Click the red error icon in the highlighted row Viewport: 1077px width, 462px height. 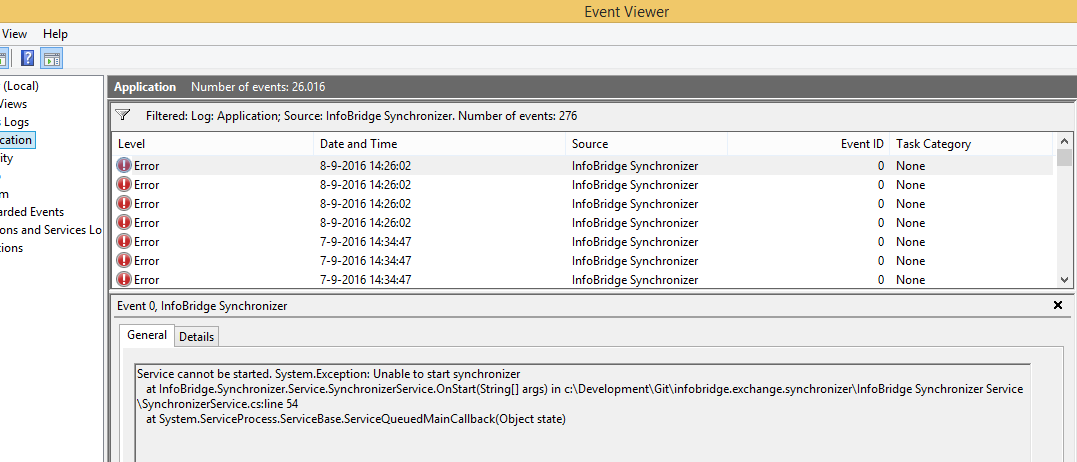point(124,165)
